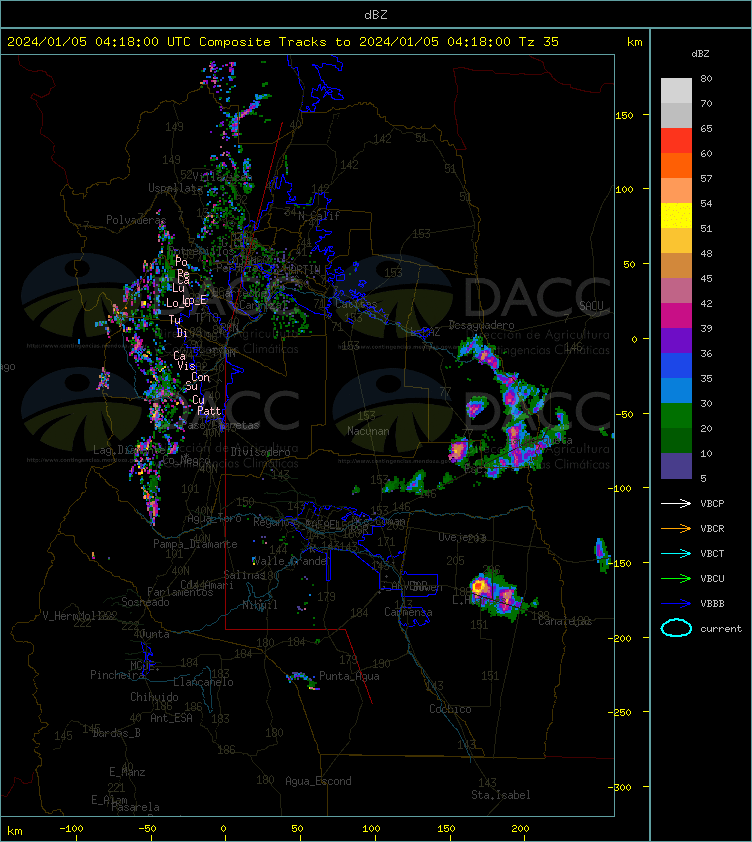Click the 57 value on dBZ legend
Image resolution: width=752 pixels, height=842 pixels.
click(x=706, y=178)
